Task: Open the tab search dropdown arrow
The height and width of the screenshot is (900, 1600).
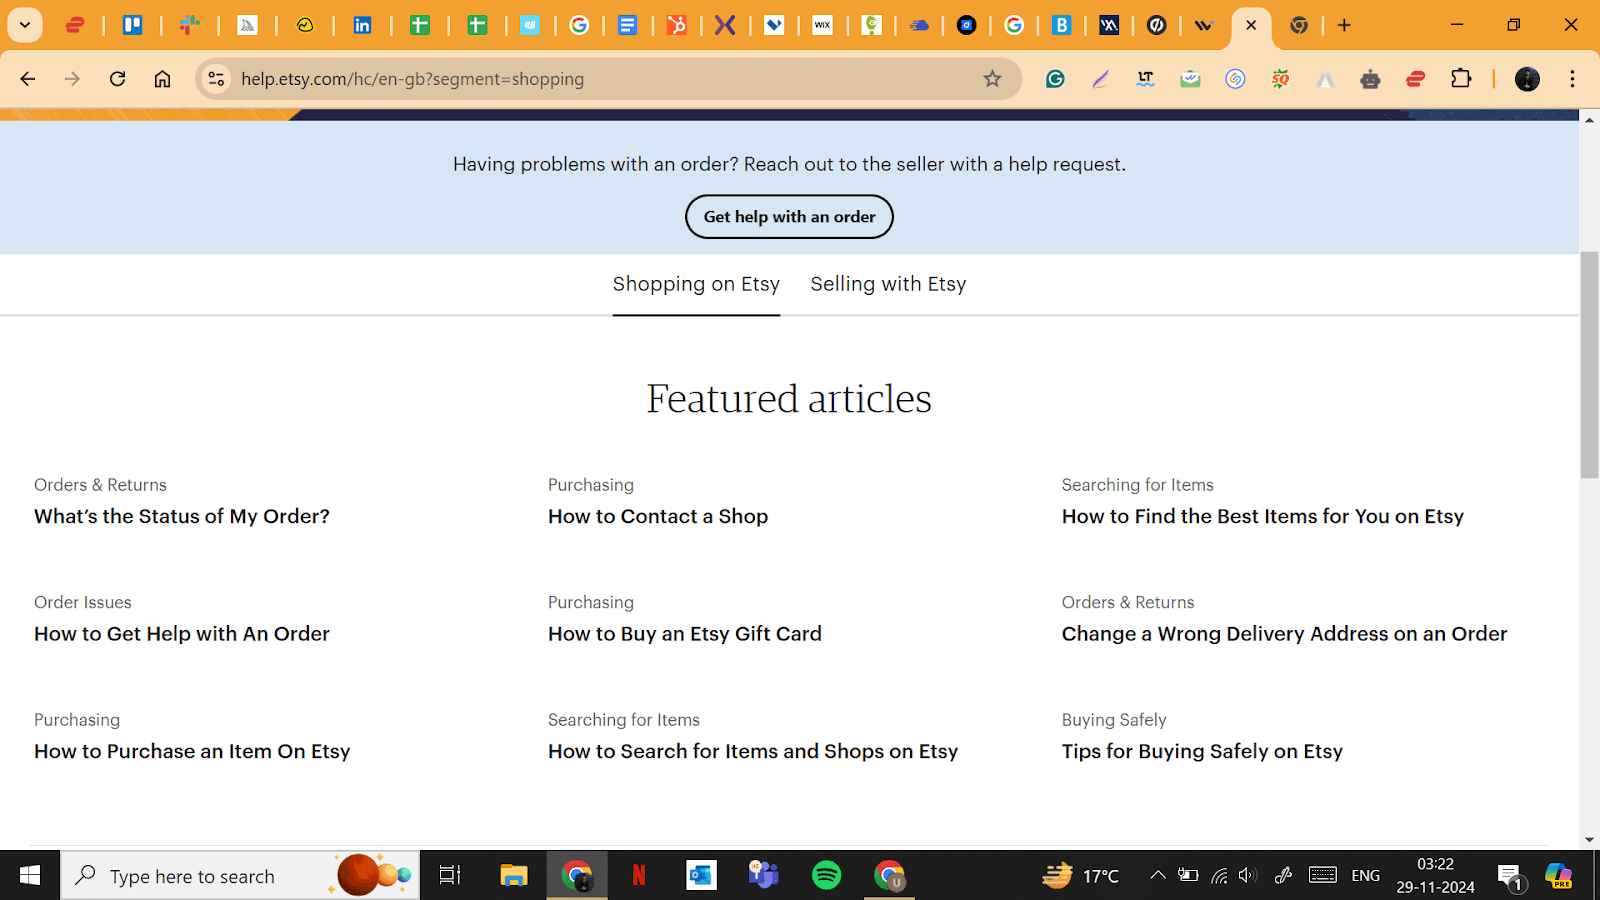Action: pos(25,25)
